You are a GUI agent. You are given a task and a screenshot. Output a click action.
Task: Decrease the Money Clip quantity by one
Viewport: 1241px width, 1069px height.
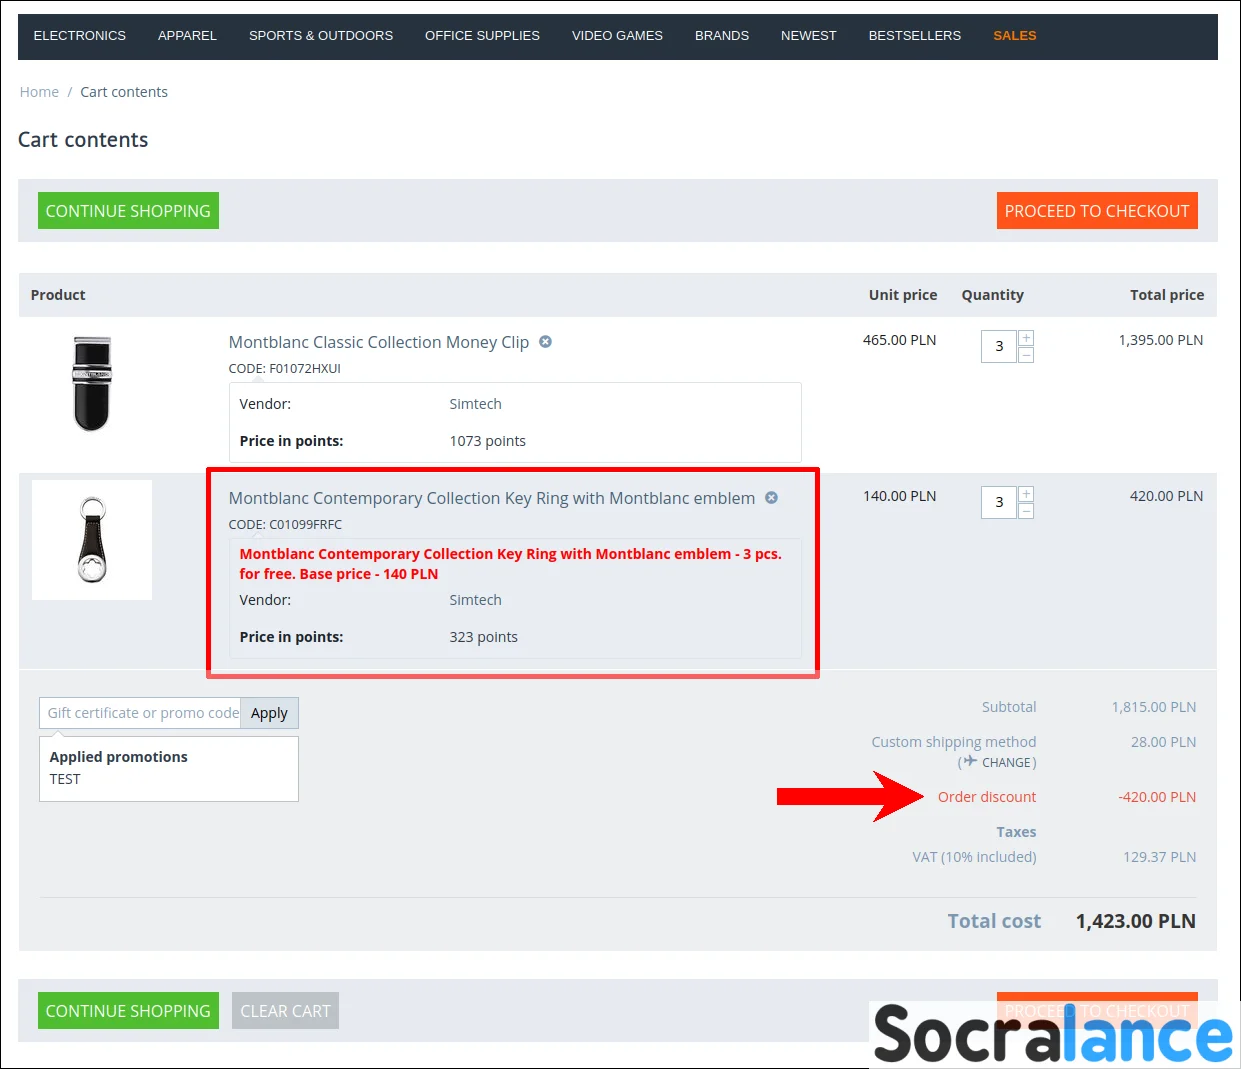[x=1026, y=355]
